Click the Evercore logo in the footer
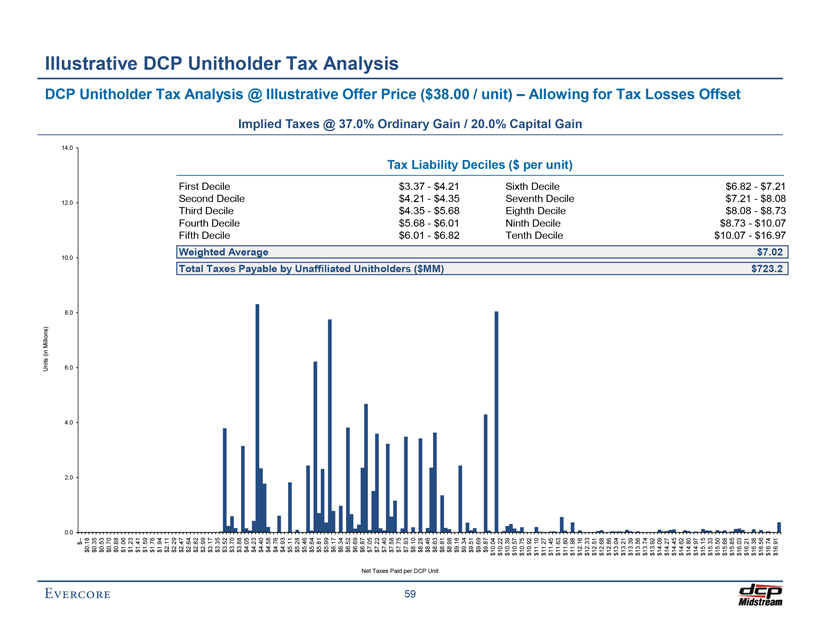Viewport: 820px width, 634px height. click(x=76, y=597)
